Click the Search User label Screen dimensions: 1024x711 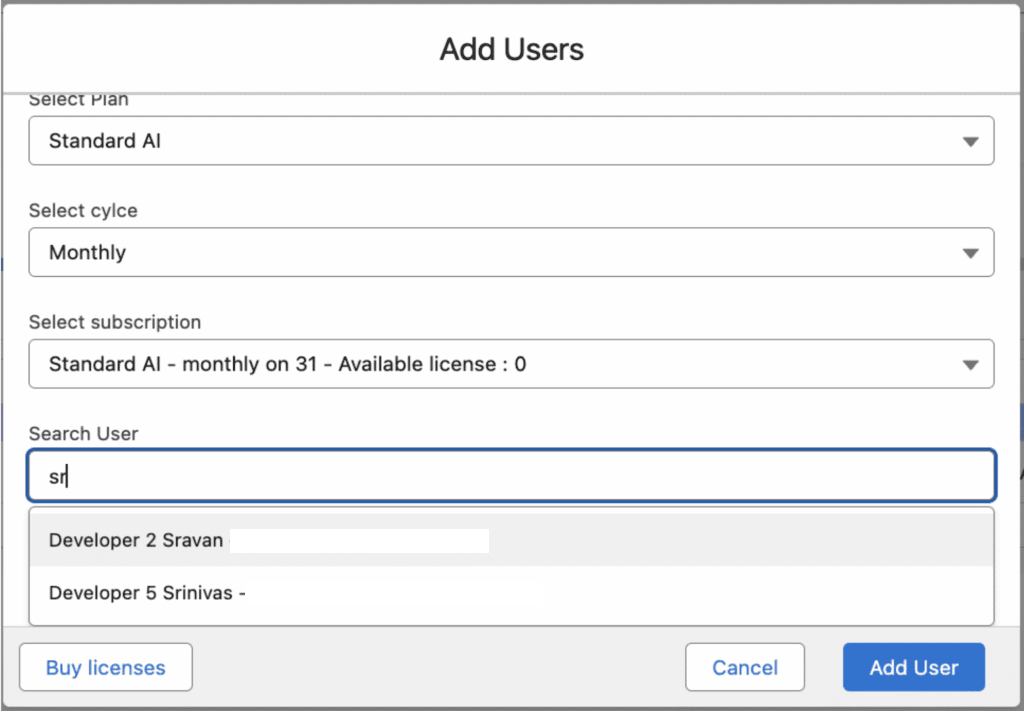pyautogui.click(x=84, y=434)
